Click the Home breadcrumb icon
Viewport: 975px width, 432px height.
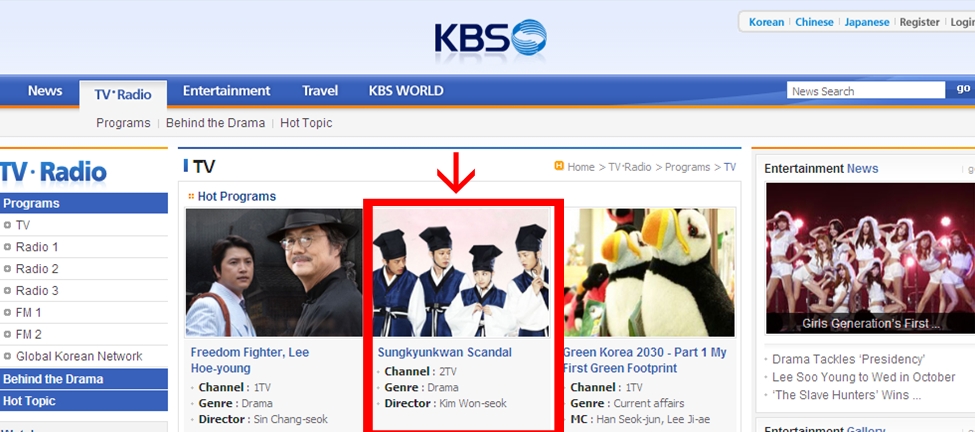pos(559,166)
